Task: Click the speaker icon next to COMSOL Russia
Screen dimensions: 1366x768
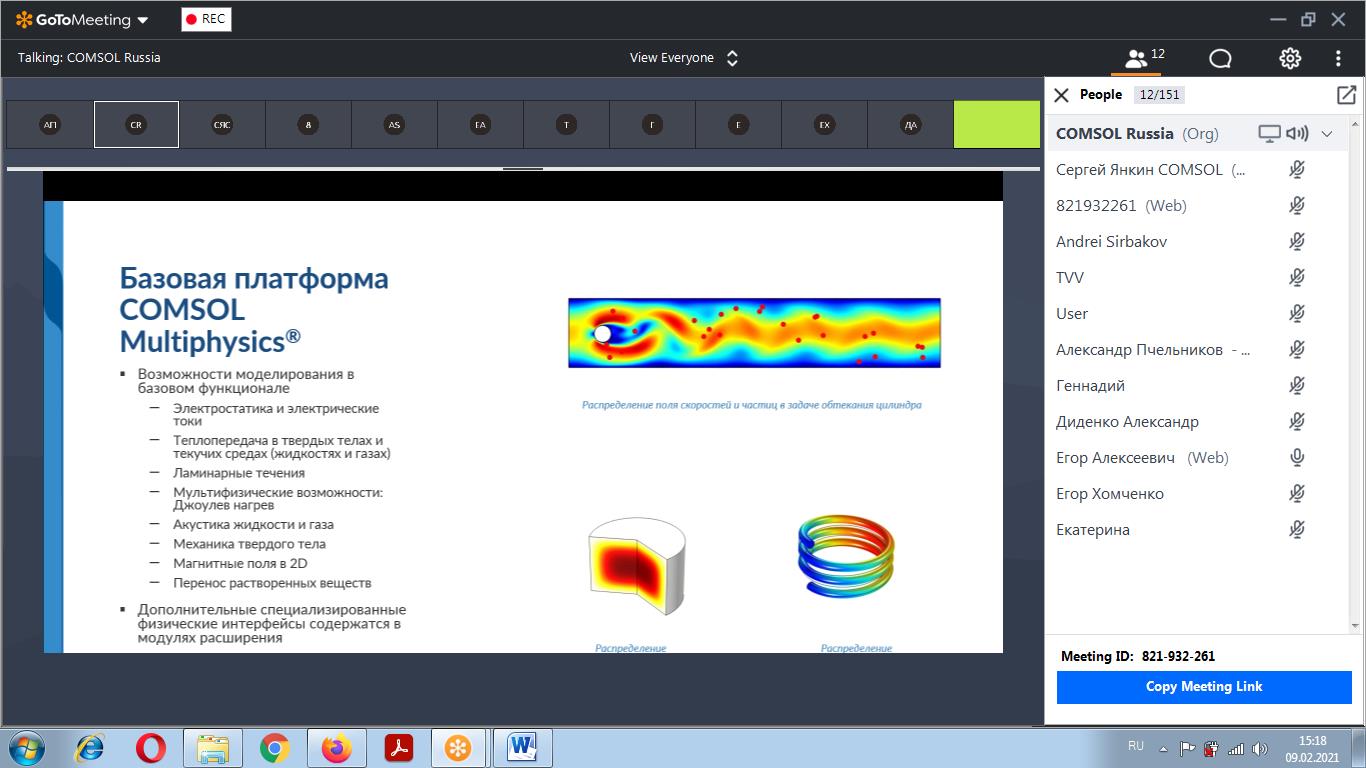Action: click(x=1297, y=133)
